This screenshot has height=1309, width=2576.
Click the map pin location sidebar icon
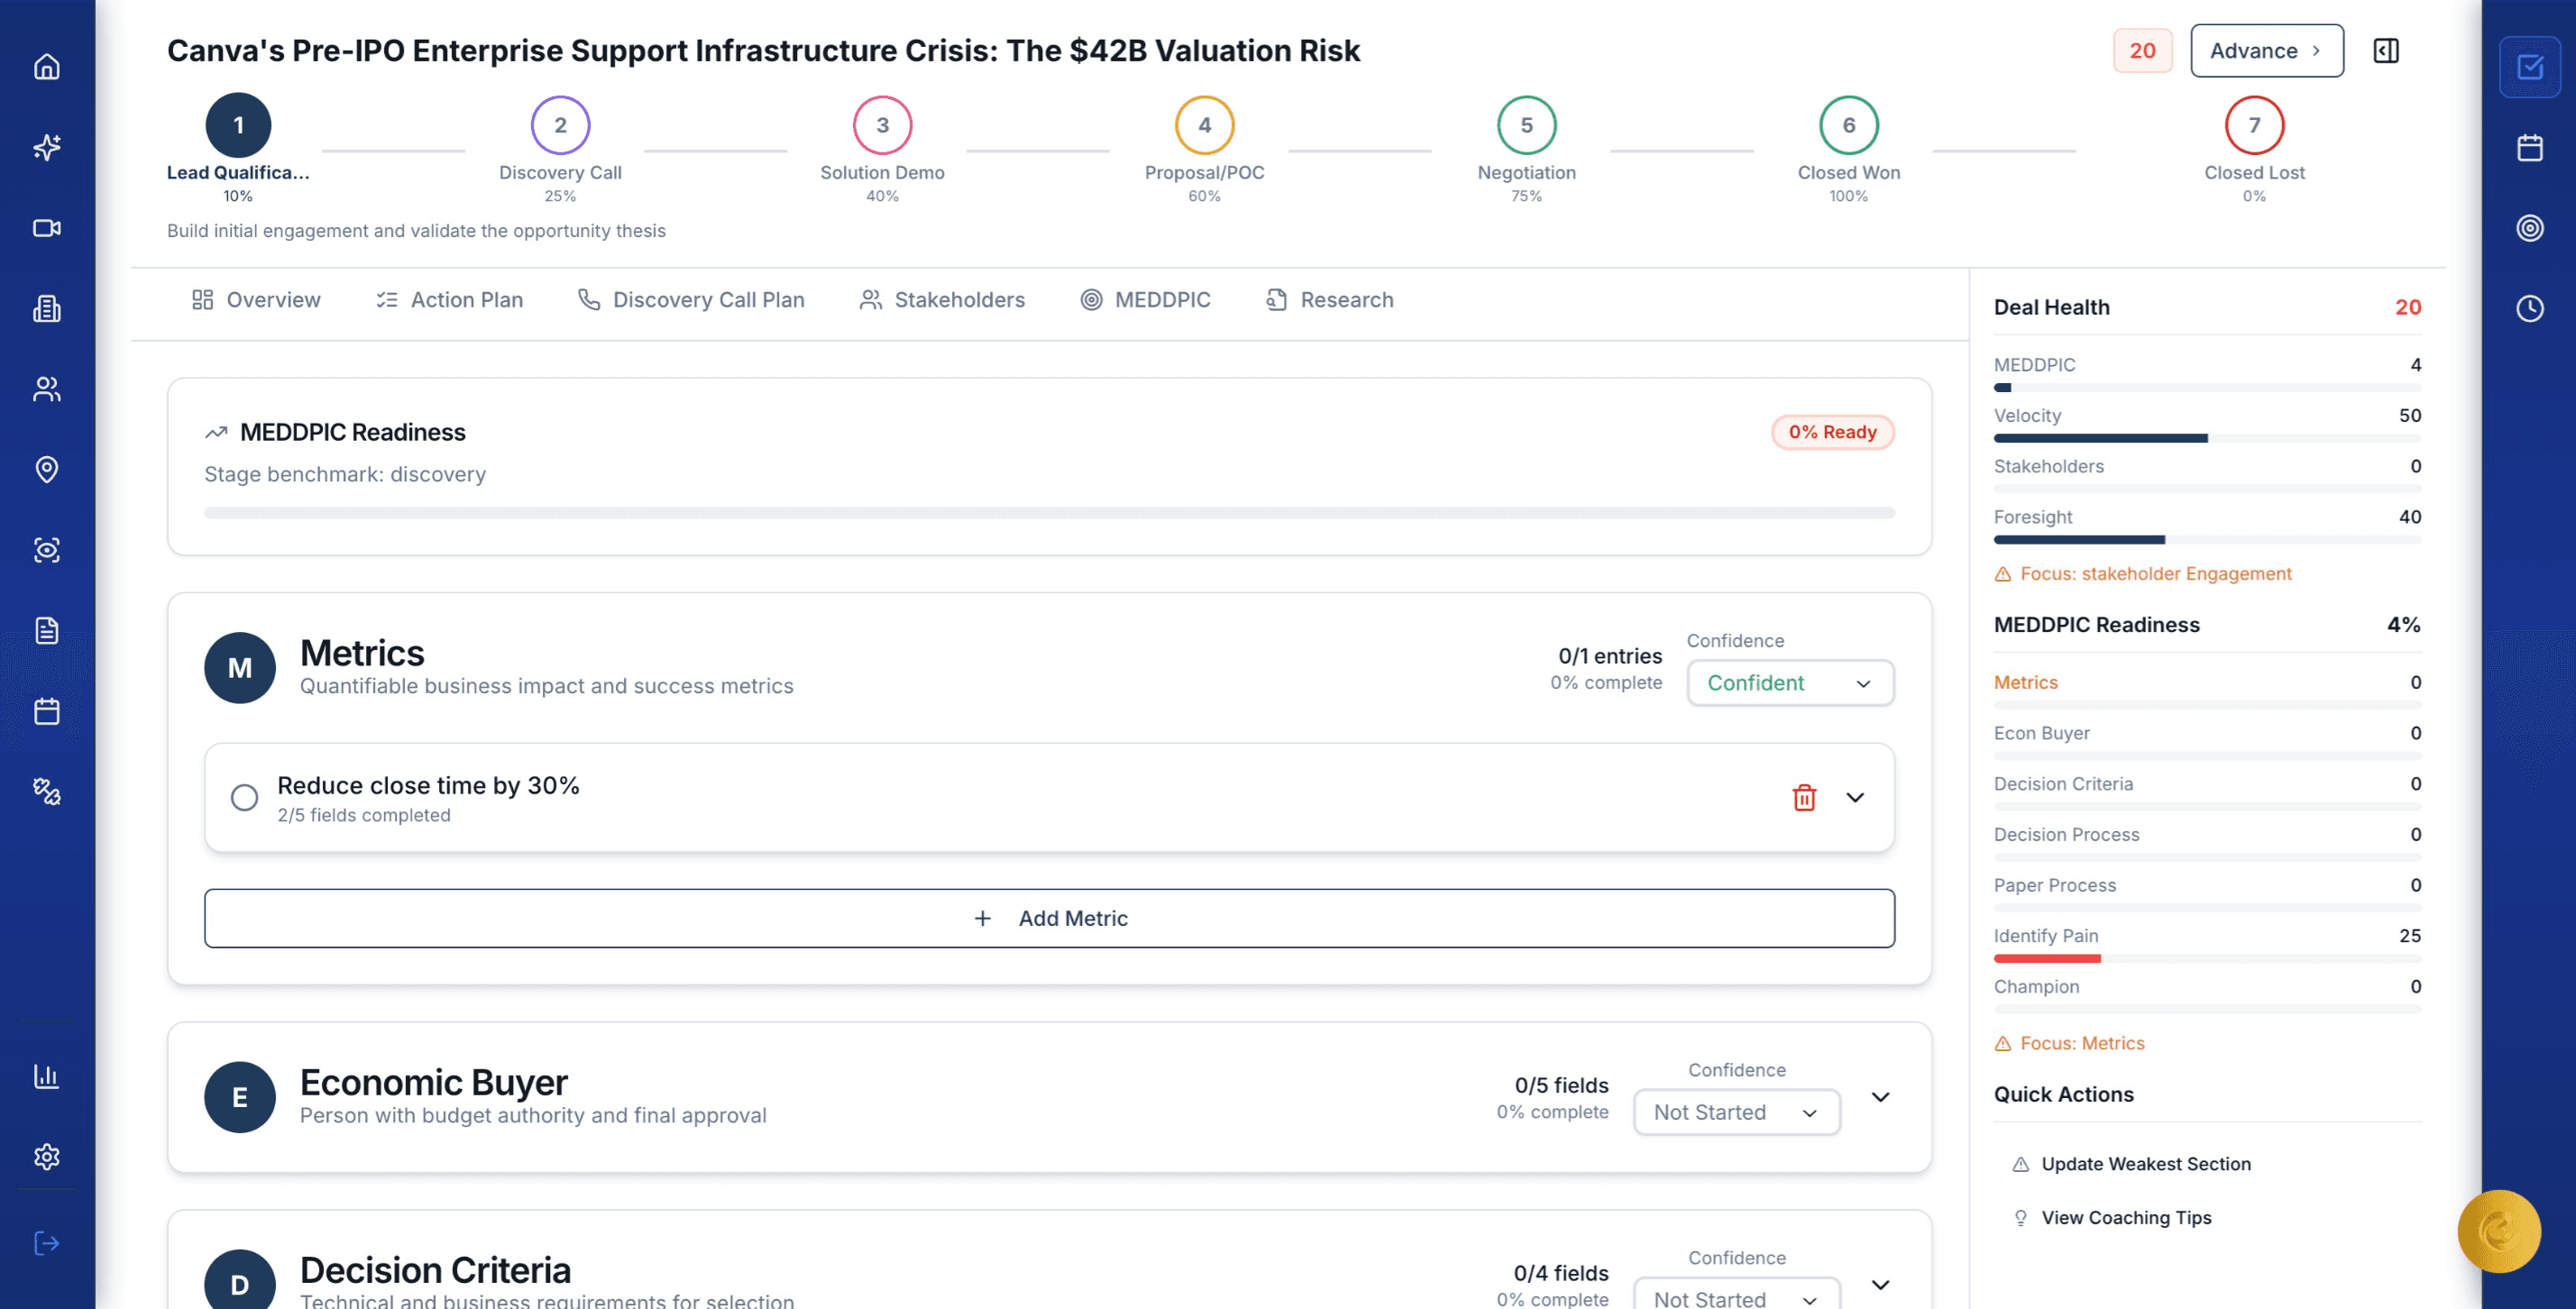click(47, 469)
